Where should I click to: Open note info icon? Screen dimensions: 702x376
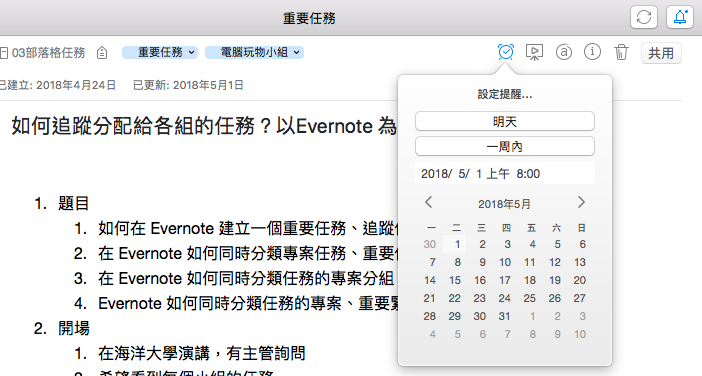click(x=592, y=52)
